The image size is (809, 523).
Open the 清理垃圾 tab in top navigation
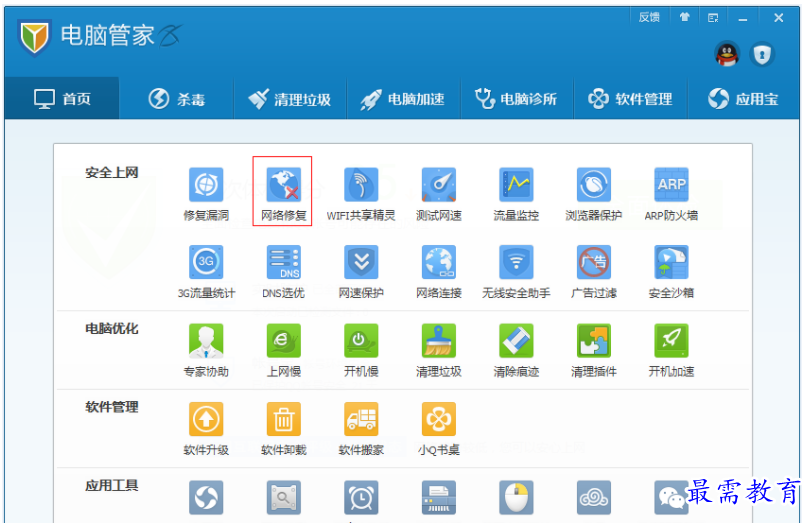pos(290,98)
